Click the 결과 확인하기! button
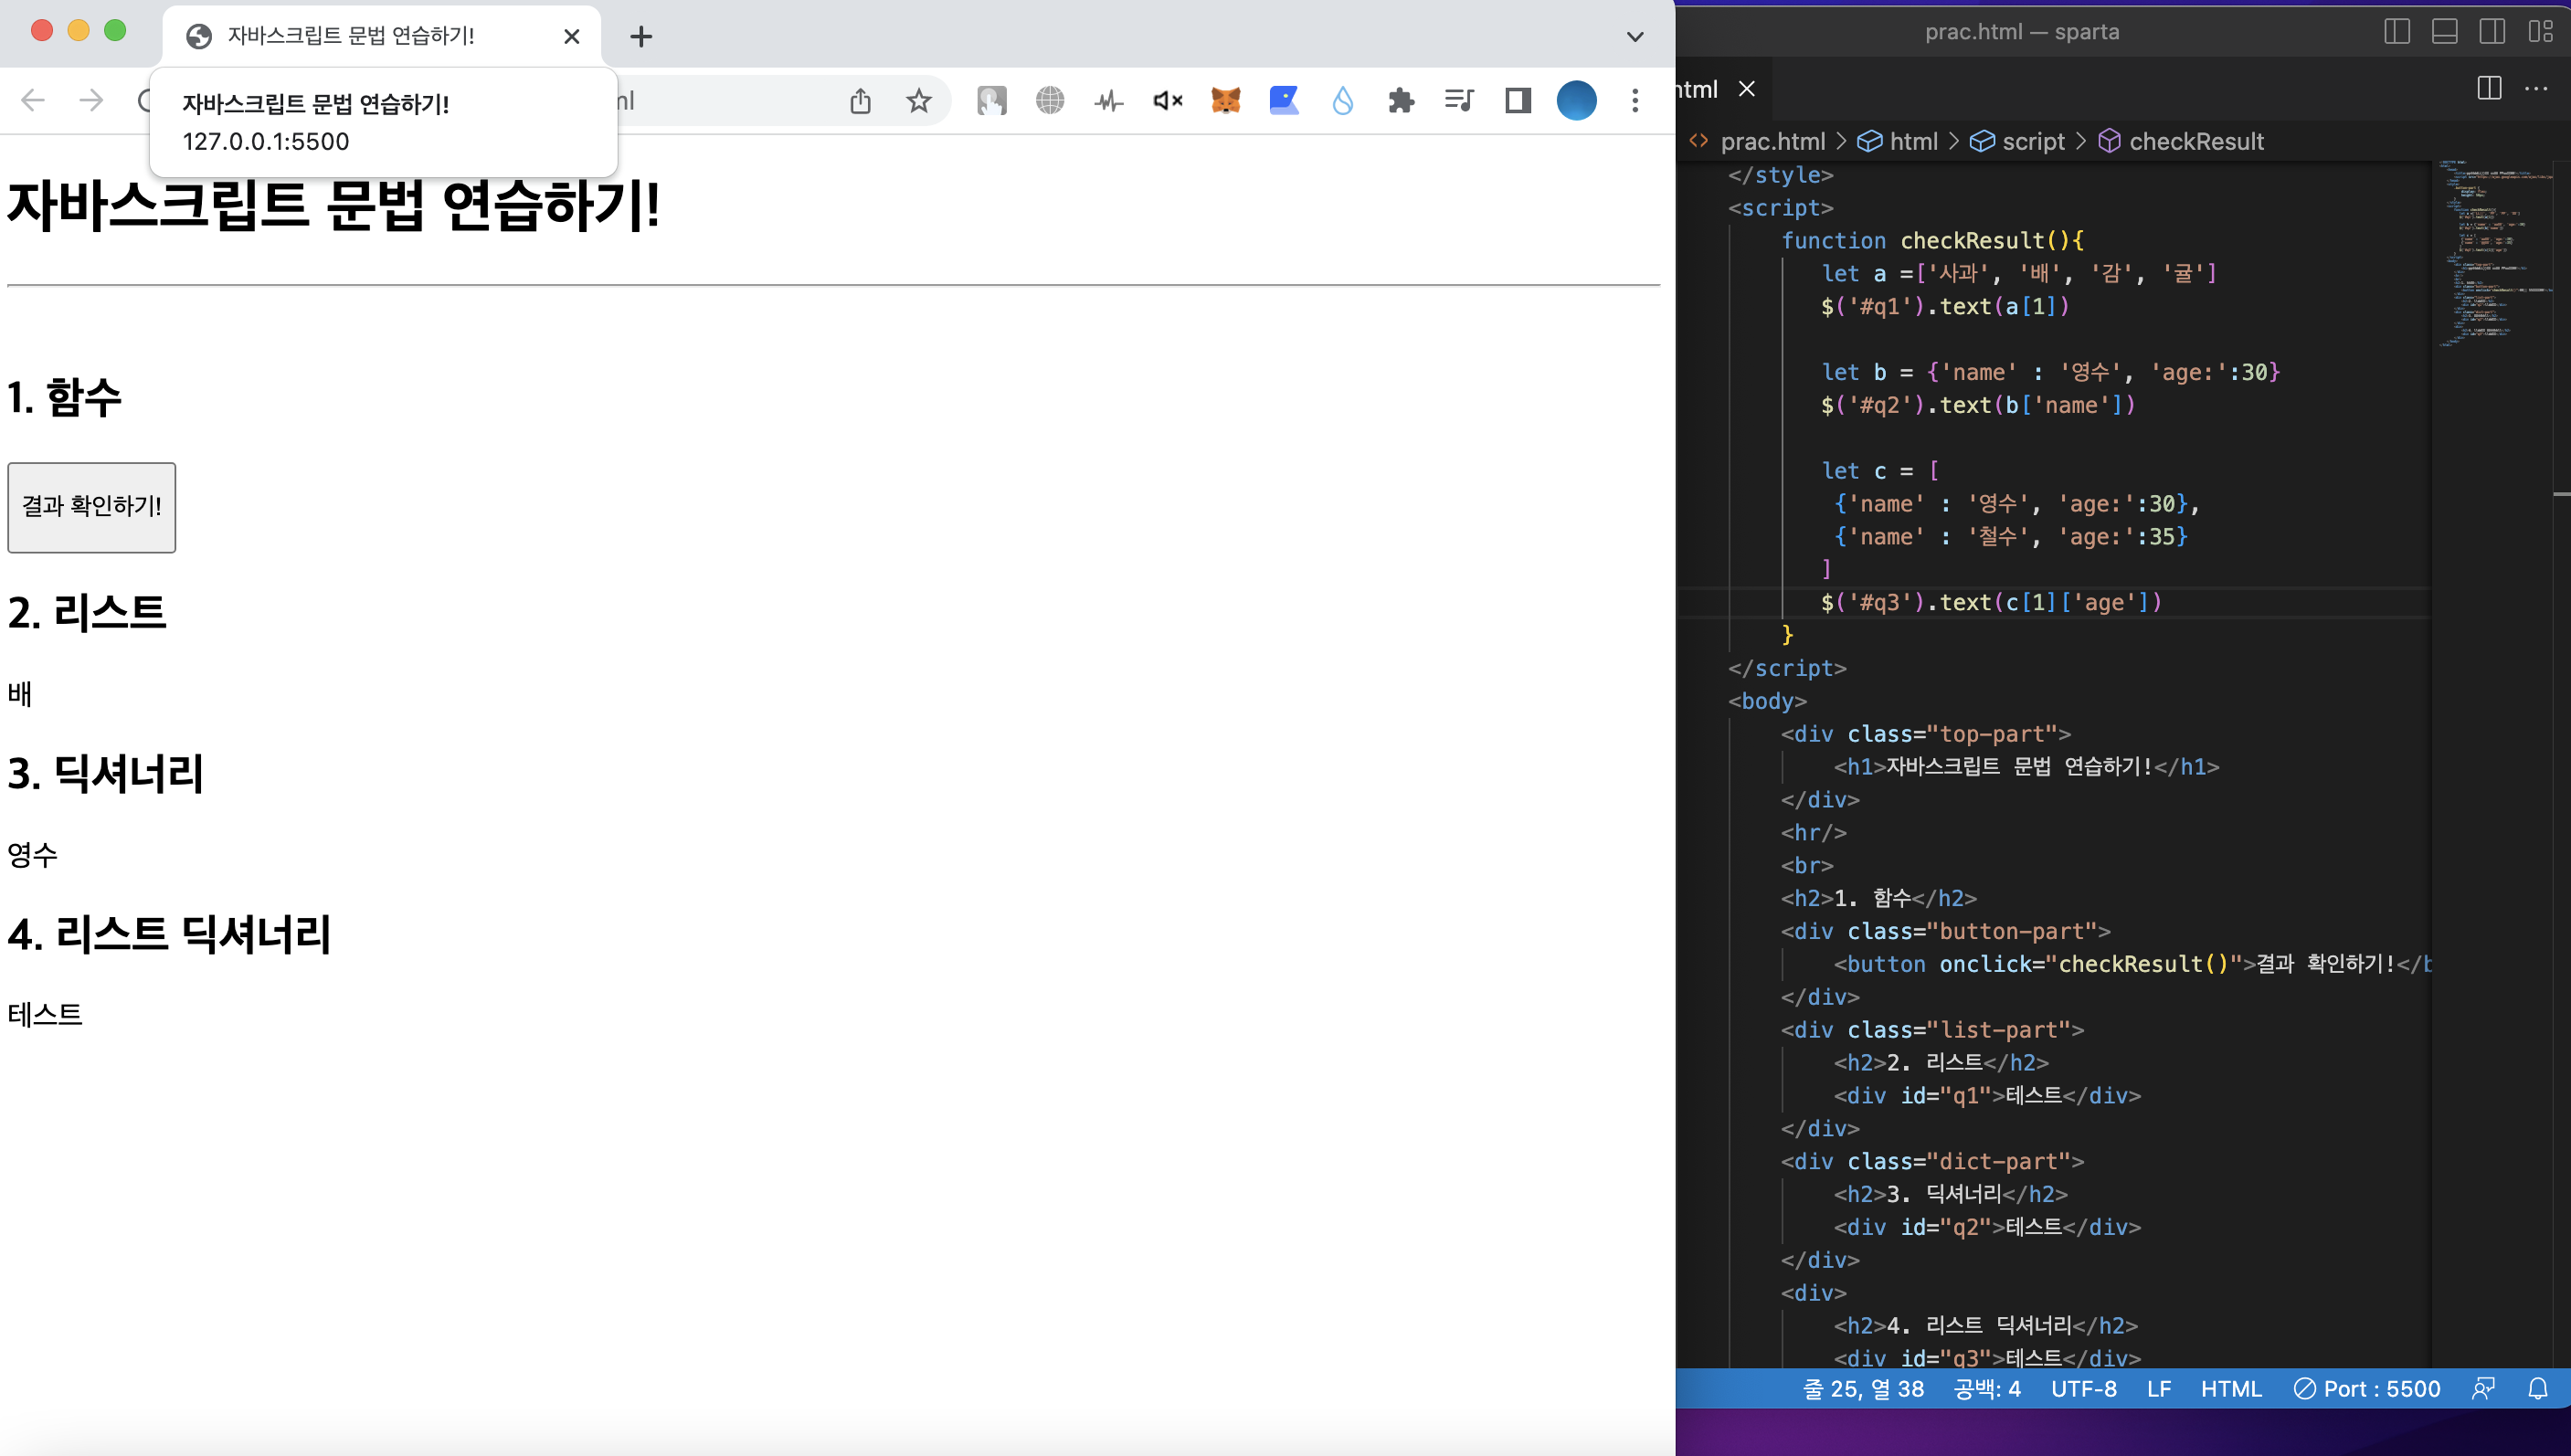Image resolution: width=2571 pixels, height=1456 pixels. [92, 507]
